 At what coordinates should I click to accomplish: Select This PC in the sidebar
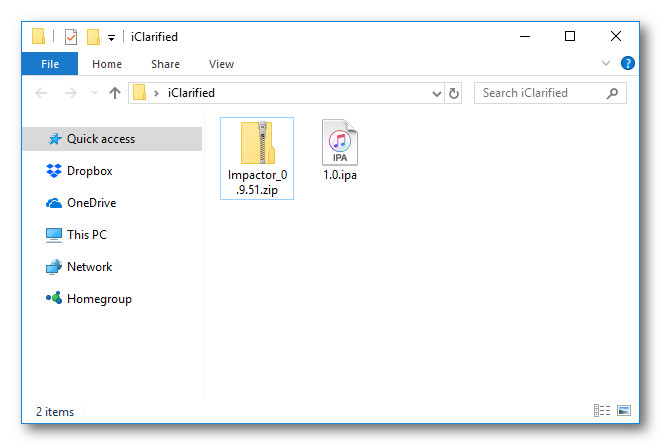[x=86, y=235]
